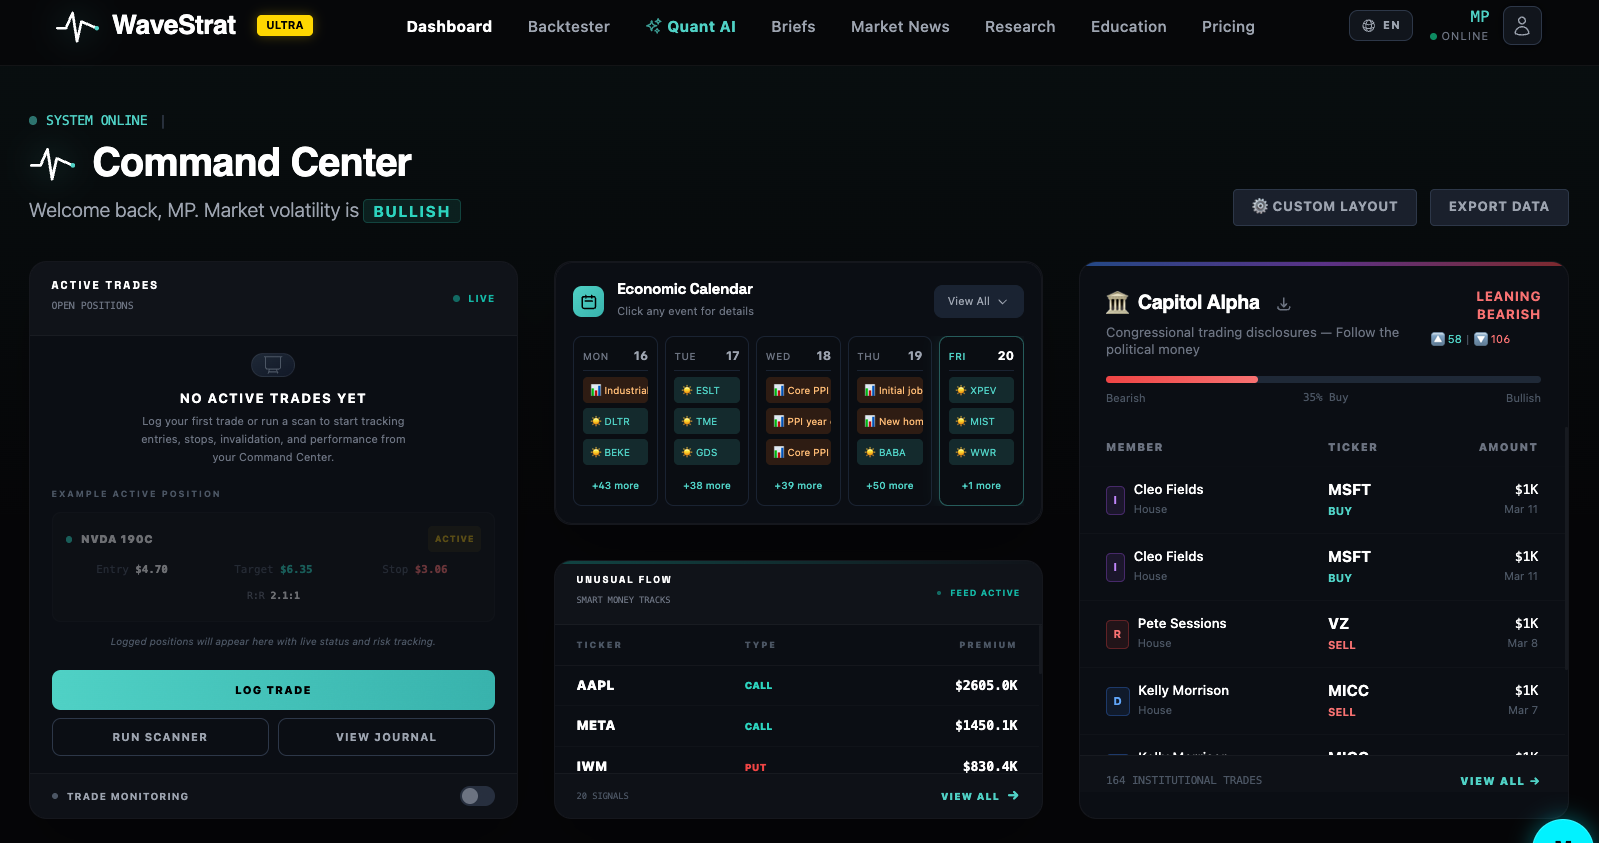This screenshot has height=843, width=1599.
Task: Click the bullish up-arrow 58 indicator
Action: (x=1446, y=339)
